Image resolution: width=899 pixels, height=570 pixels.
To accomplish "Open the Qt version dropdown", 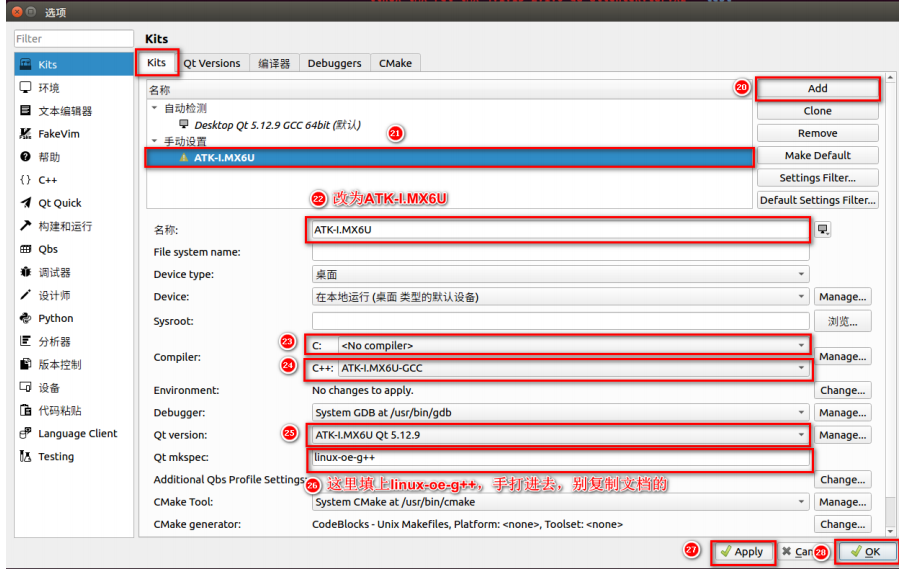I will point(560,435).
